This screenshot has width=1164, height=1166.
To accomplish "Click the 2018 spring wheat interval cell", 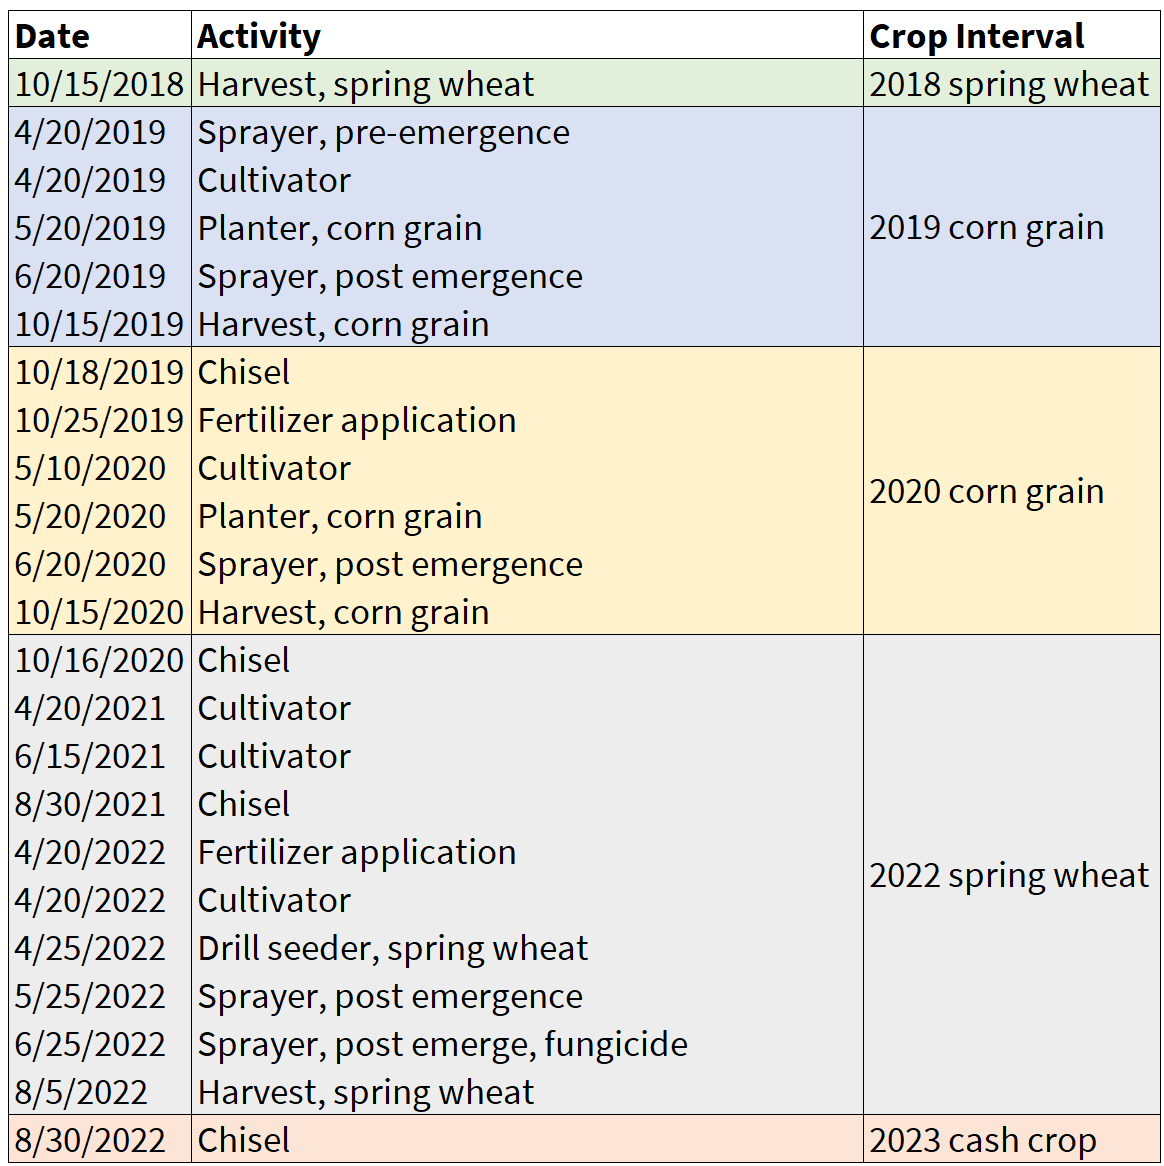I will [1009, 84].
